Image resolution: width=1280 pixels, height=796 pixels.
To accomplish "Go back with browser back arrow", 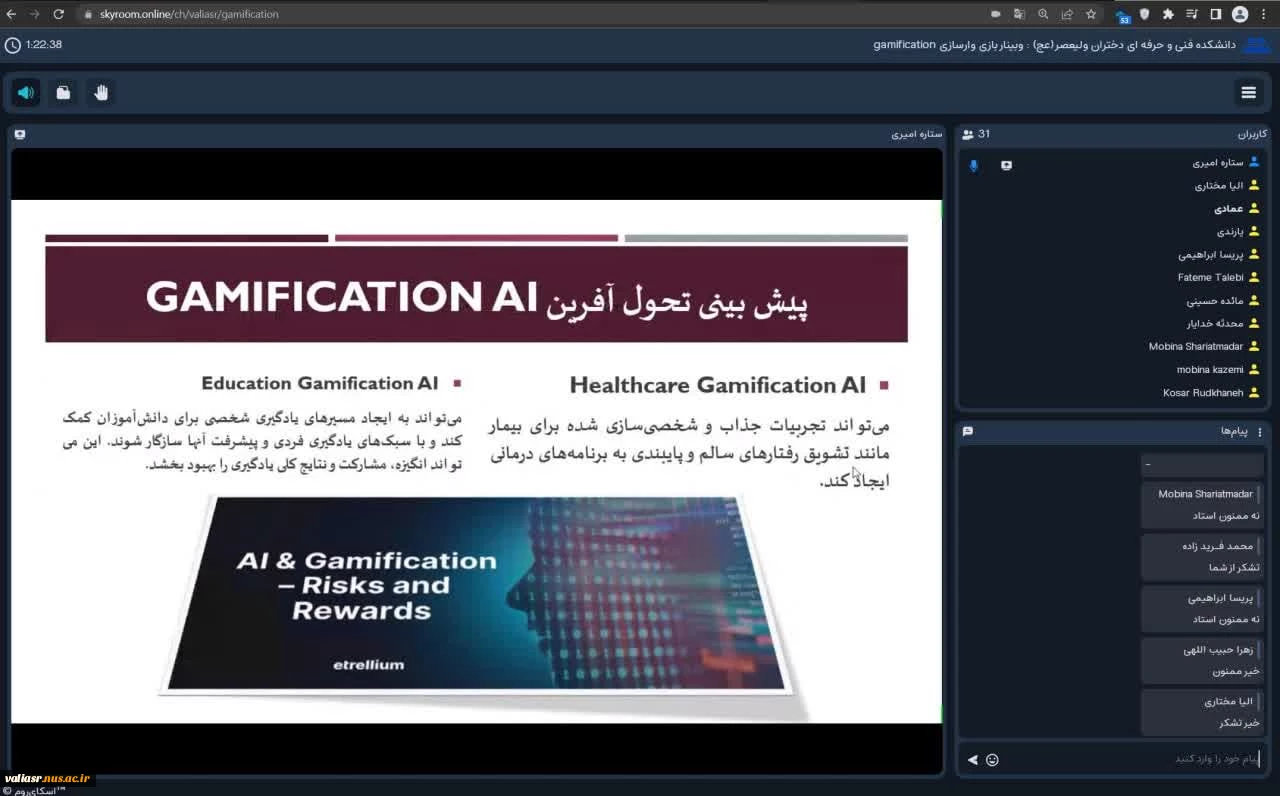I will pyautogui.click(x=11, y=14).
